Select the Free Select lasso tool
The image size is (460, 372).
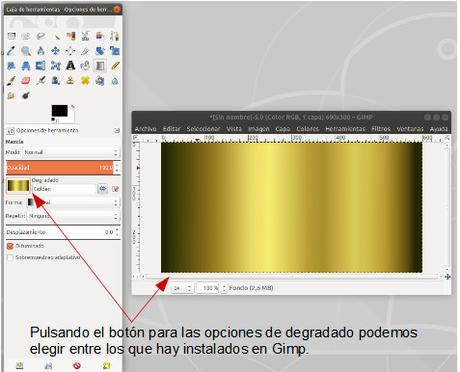[41, 36]
